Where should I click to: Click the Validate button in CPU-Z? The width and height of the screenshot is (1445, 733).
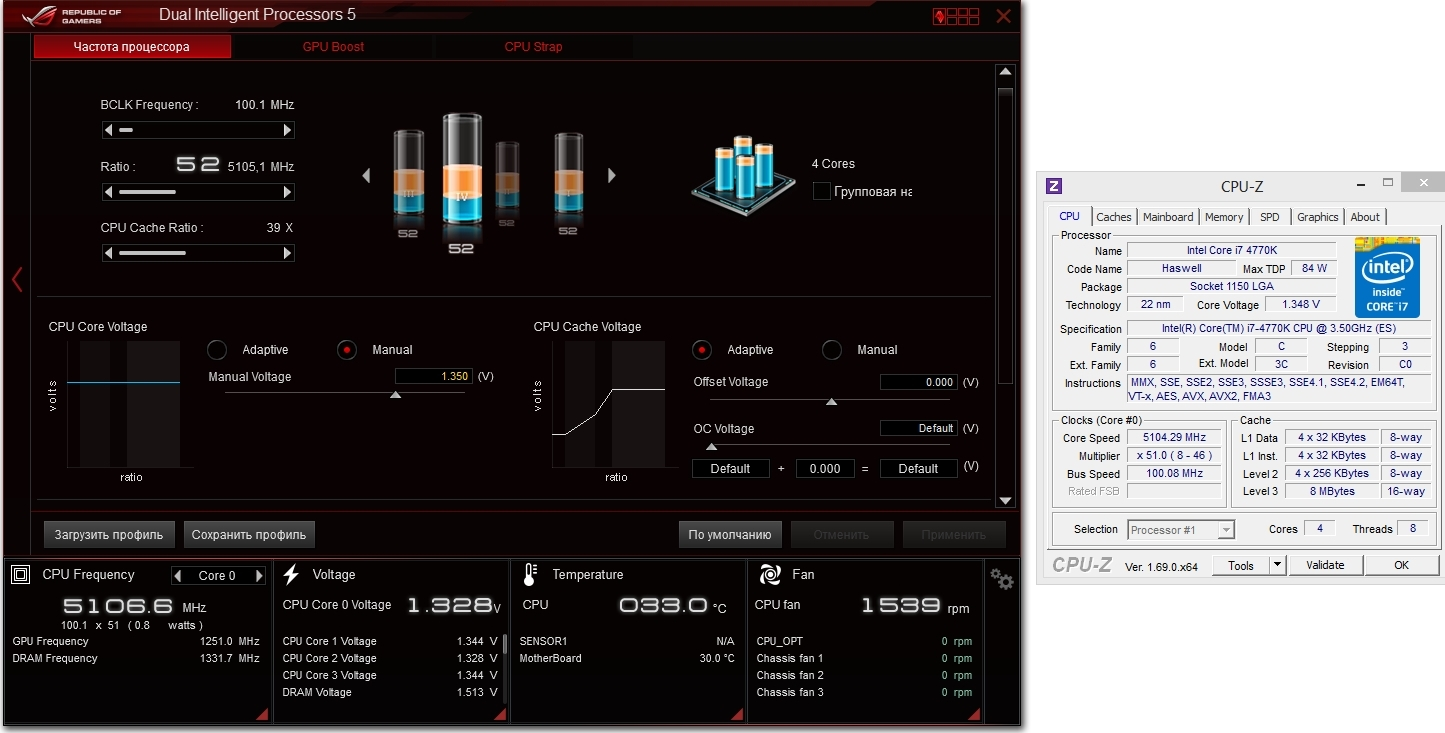pos(1325,565)
